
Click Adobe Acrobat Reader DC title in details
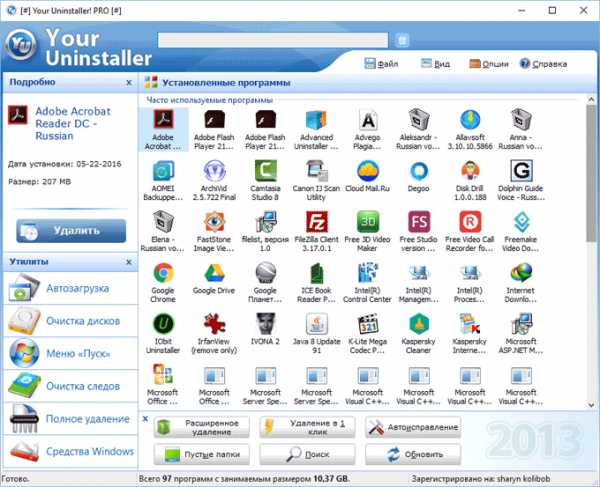tap(73, 124)
